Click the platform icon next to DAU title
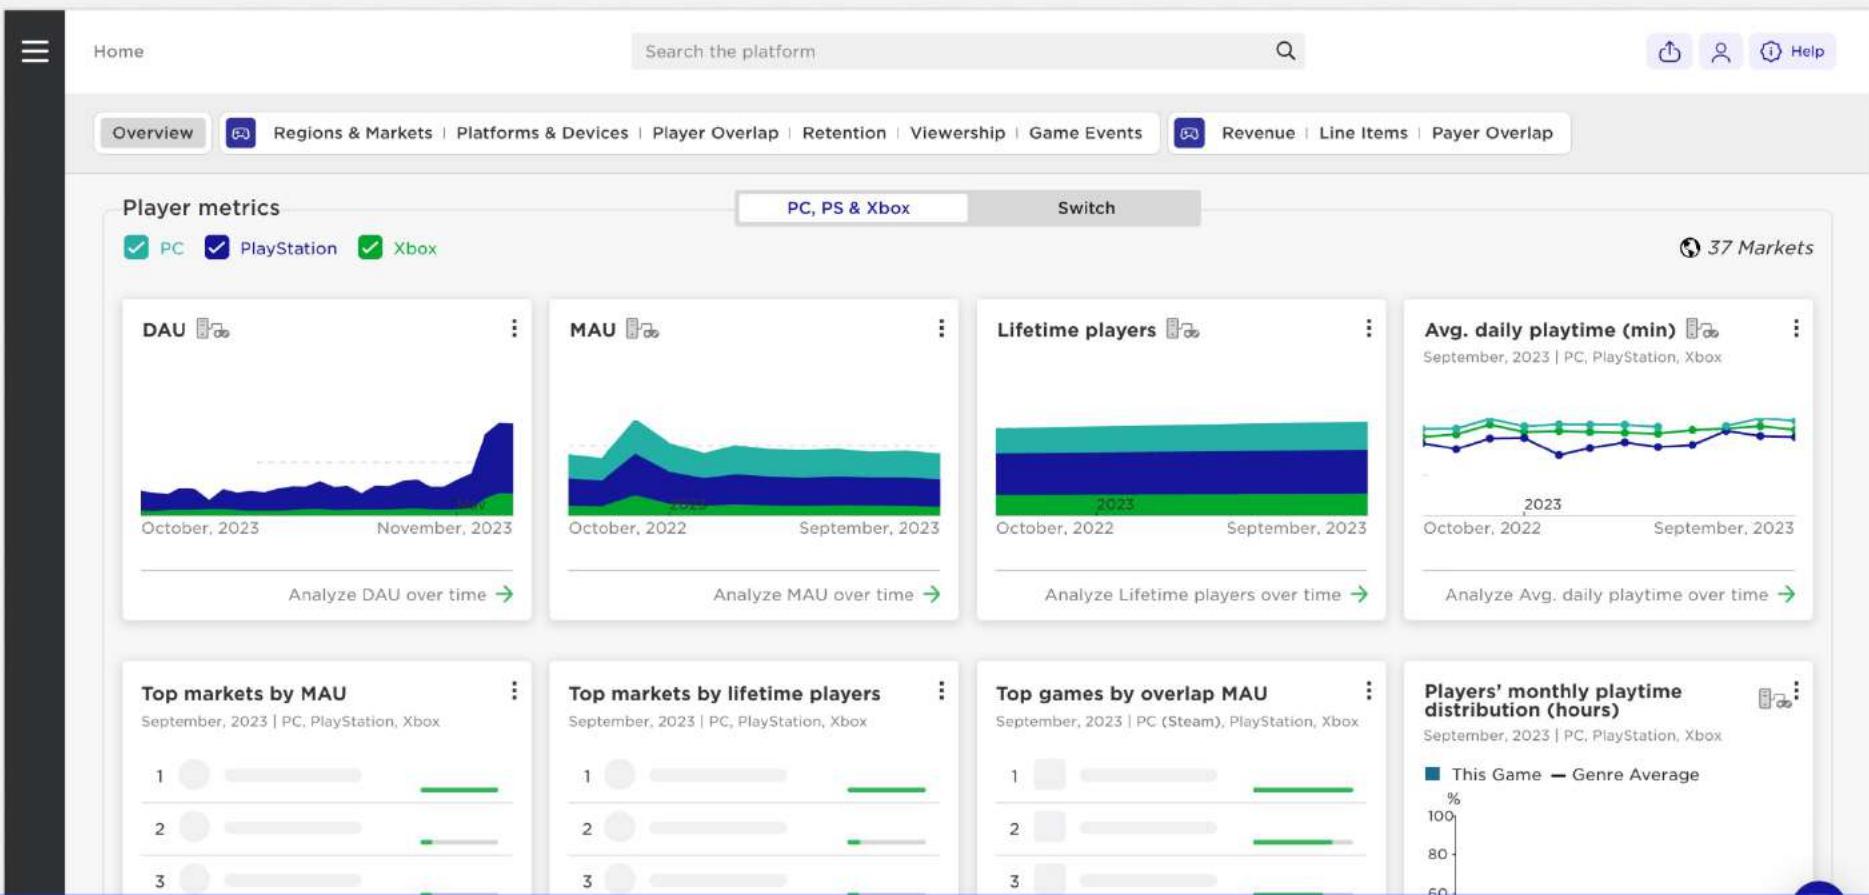Image resolution: width=1869 pixels, height=895 pixels. [212, 329]
